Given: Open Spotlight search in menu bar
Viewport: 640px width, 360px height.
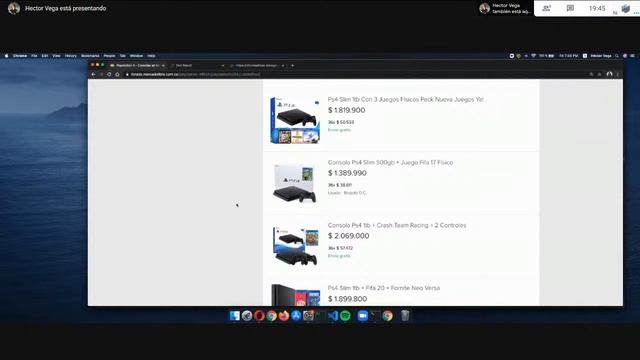Looking at the screenshot, I should click(x=617, y=56).
